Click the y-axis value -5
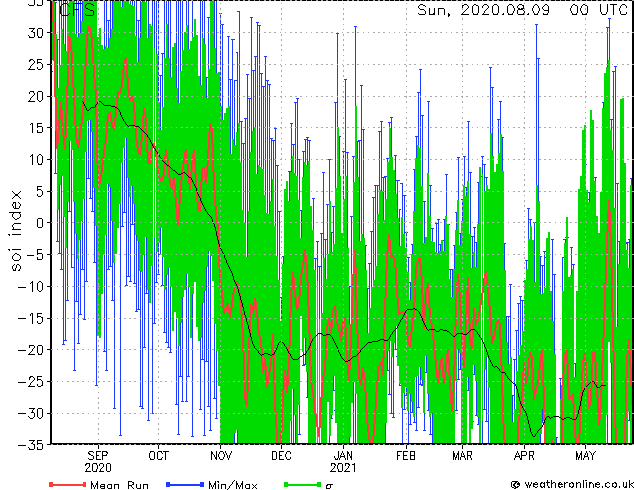 35,255
